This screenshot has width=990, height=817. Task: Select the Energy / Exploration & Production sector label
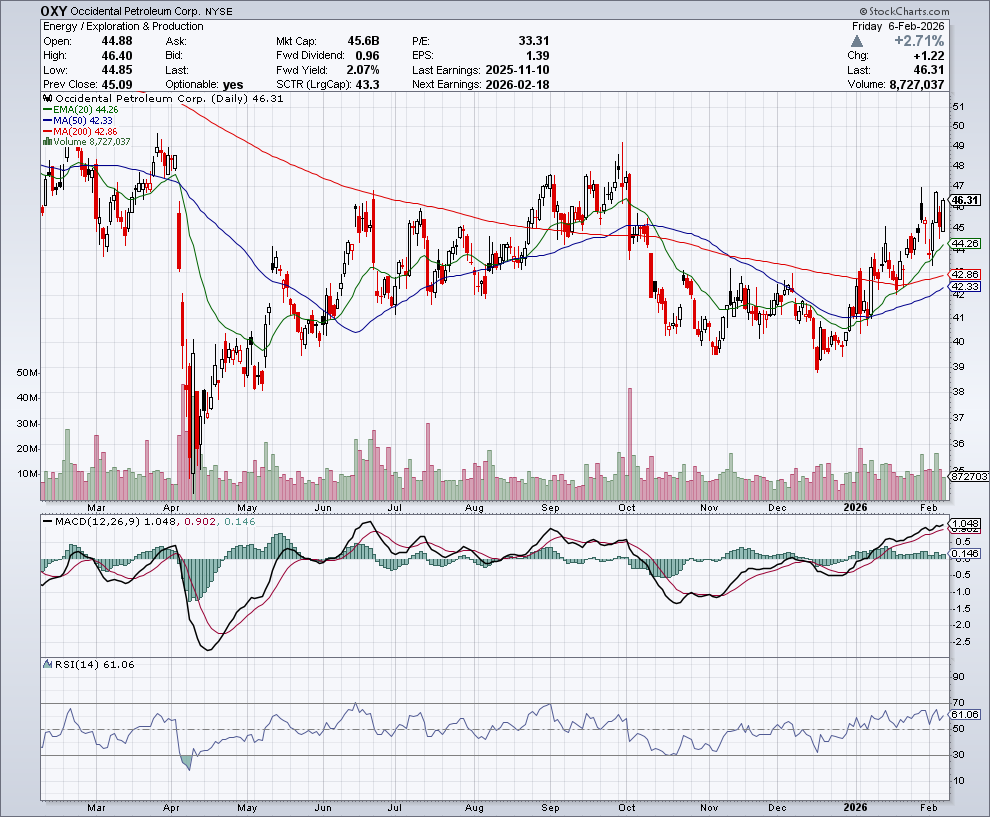coord(123,27)
